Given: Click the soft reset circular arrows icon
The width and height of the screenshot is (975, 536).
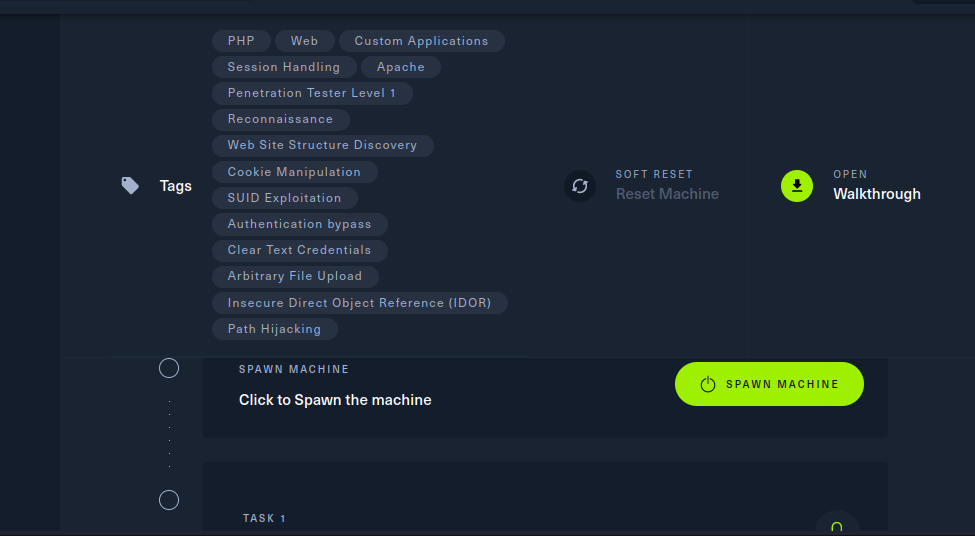Looking at the screenshot, I should (x=580, y=185).
